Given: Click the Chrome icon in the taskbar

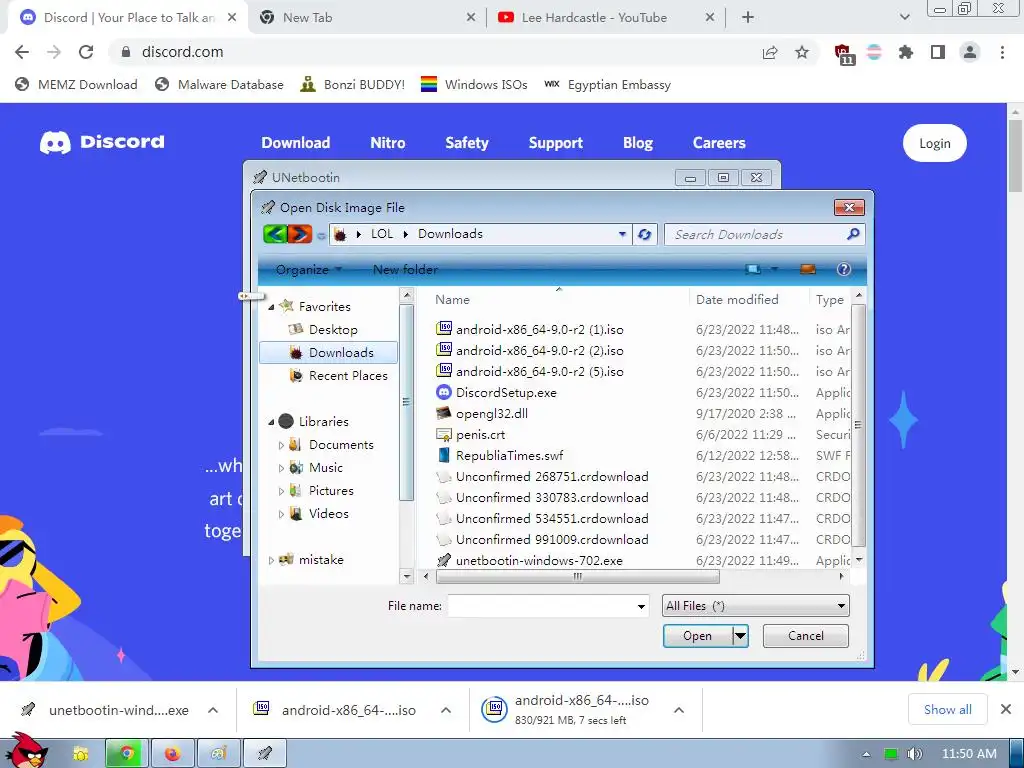Looking at the screenshot, I should (127, 754).
